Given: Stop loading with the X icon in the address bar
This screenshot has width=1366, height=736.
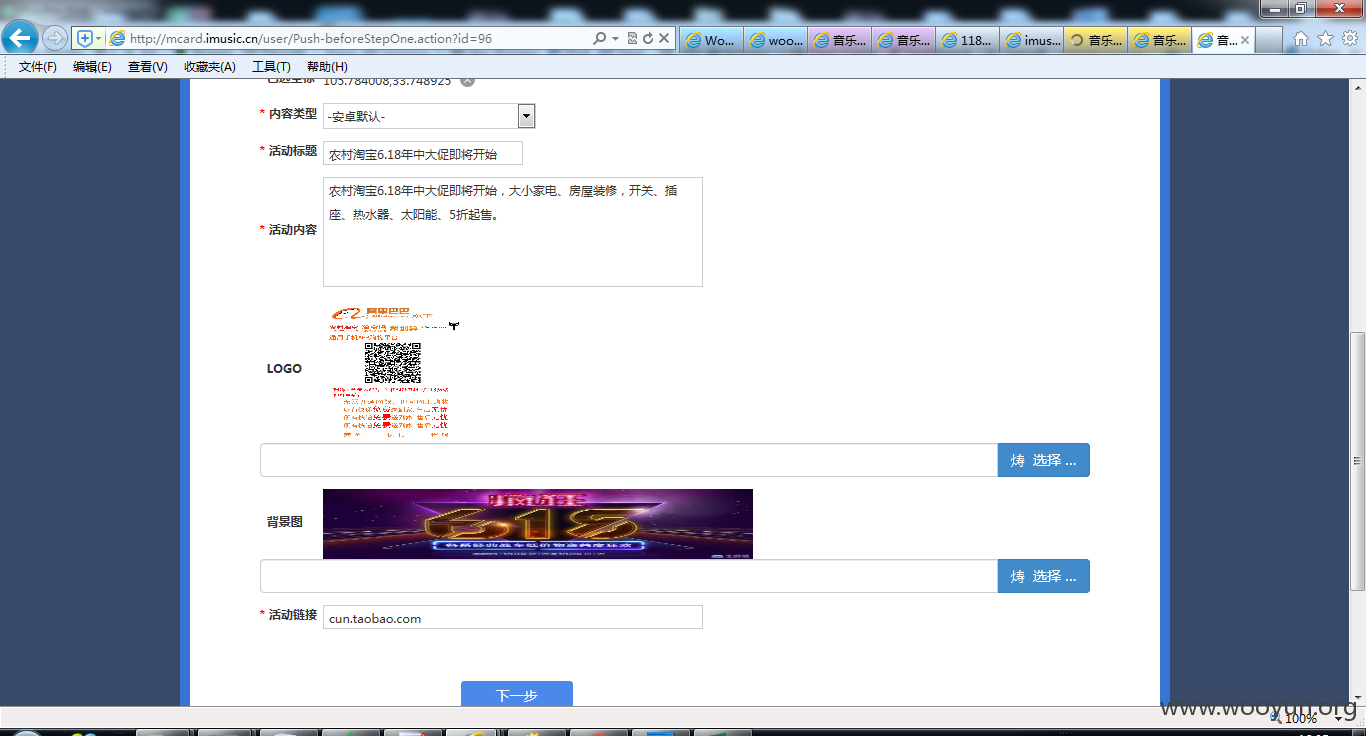Looking at the screenshot, I should click(x=664, y=39).
